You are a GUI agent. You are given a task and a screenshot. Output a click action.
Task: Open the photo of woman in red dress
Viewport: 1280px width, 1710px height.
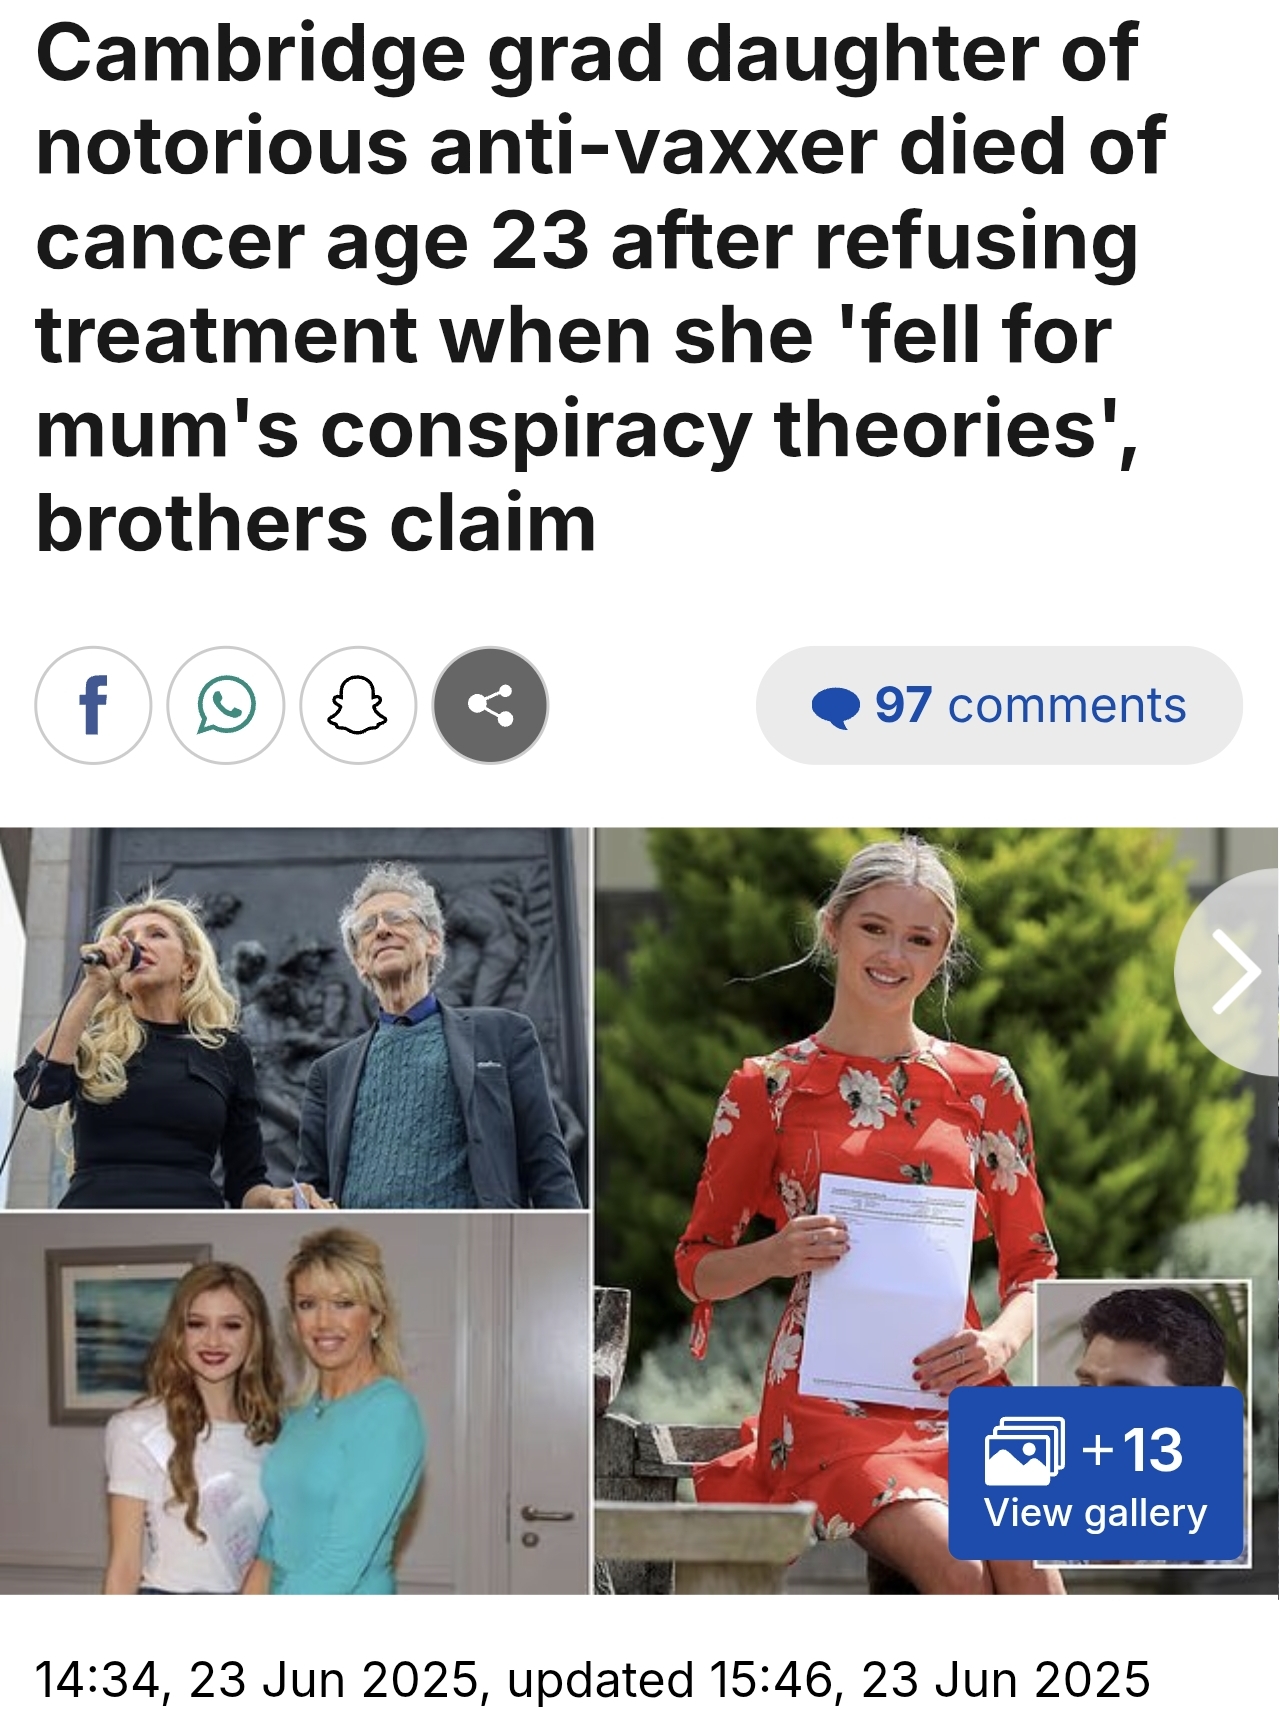pyautogui.click(x=936, y=1210)
